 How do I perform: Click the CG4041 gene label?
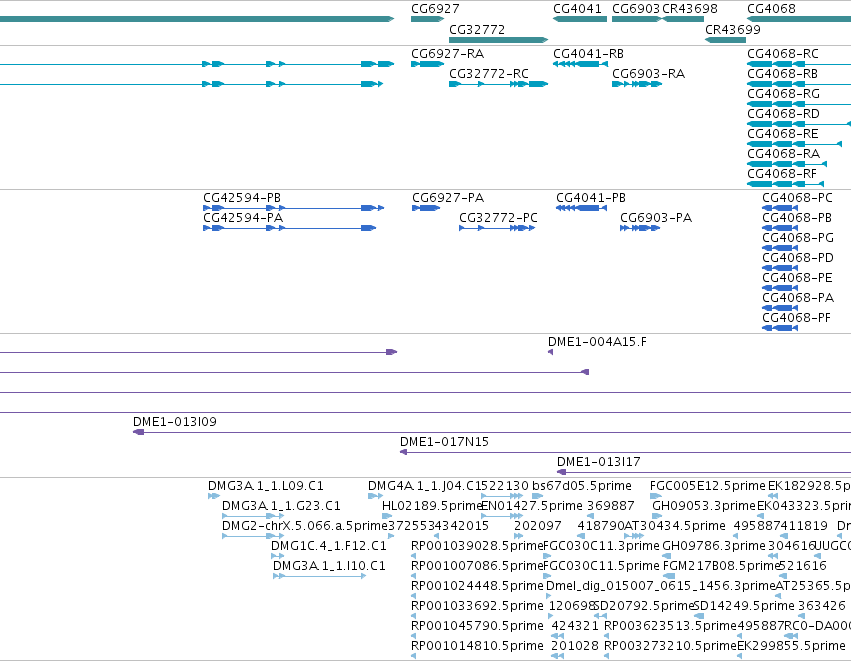577,9
